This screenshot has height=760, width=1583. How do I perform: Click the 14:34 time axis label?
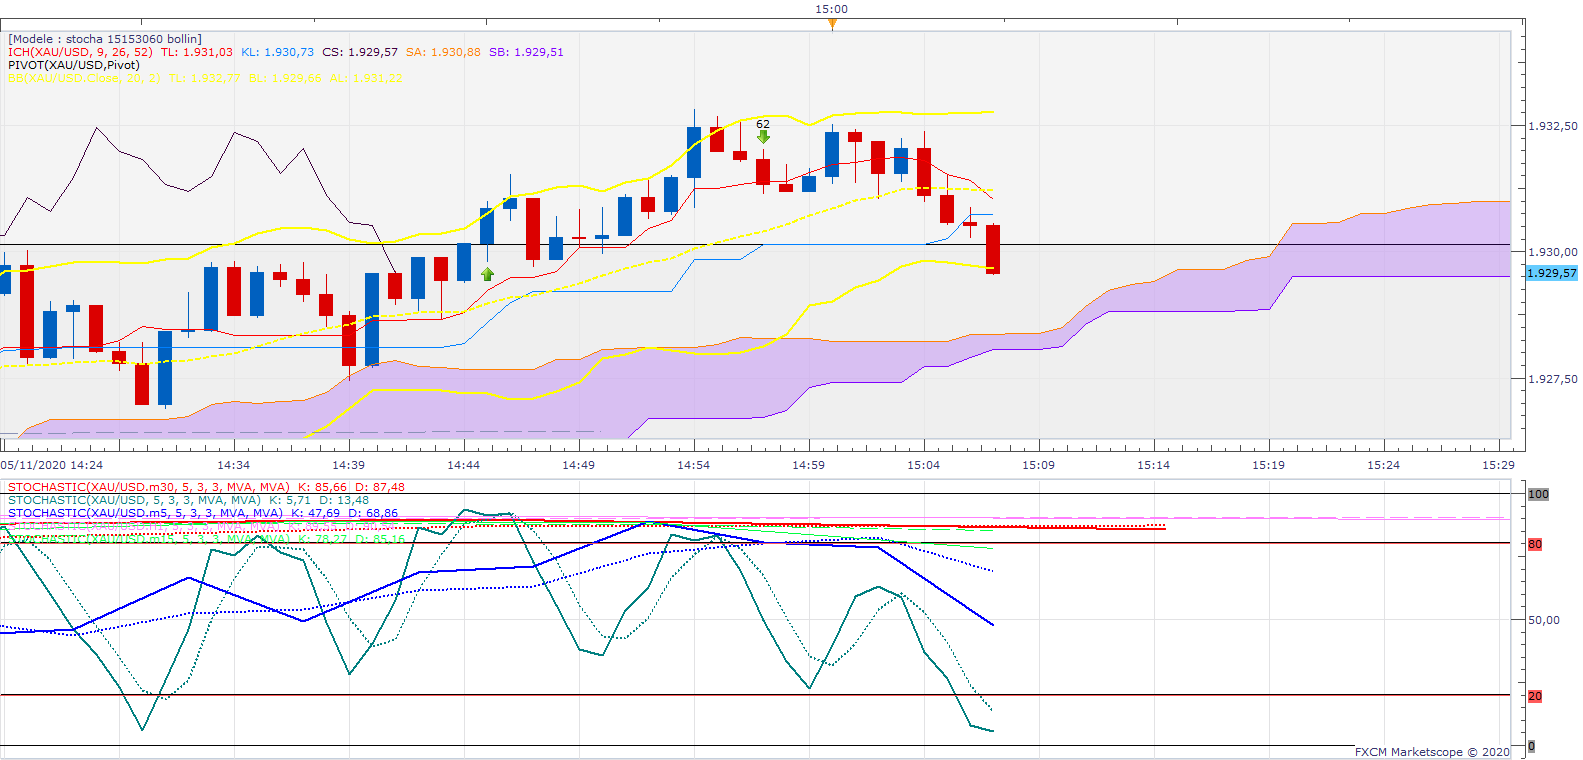point(234,465)
